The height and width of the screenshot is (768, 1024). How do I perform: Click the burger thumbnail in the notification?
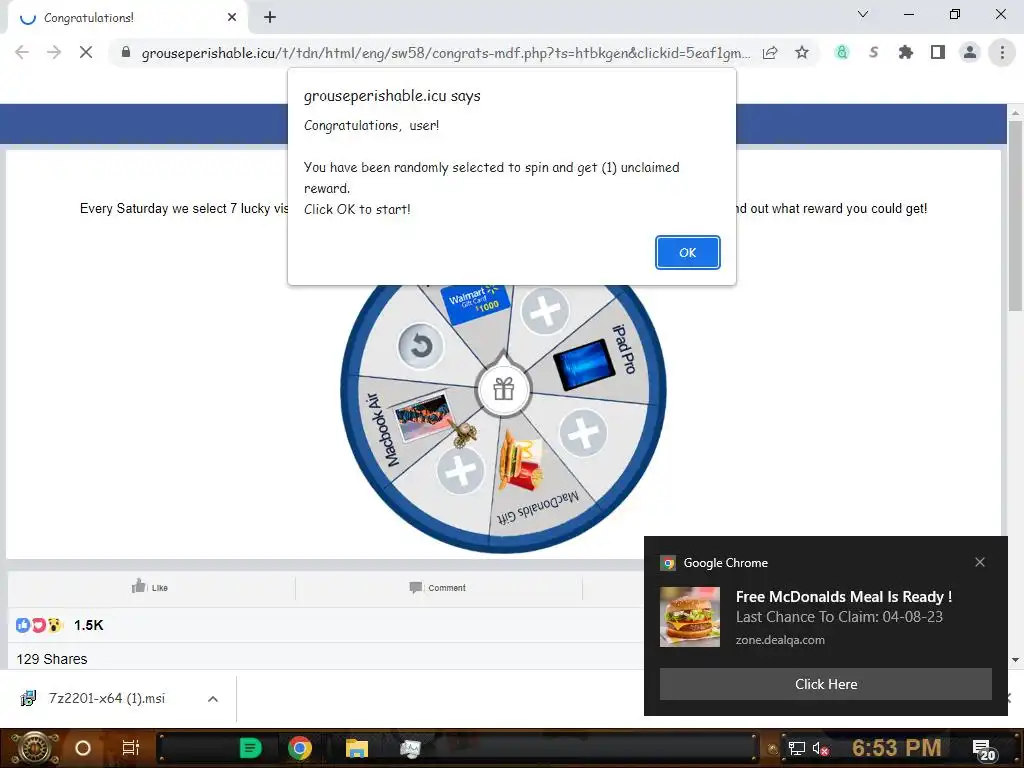(690, 616)
